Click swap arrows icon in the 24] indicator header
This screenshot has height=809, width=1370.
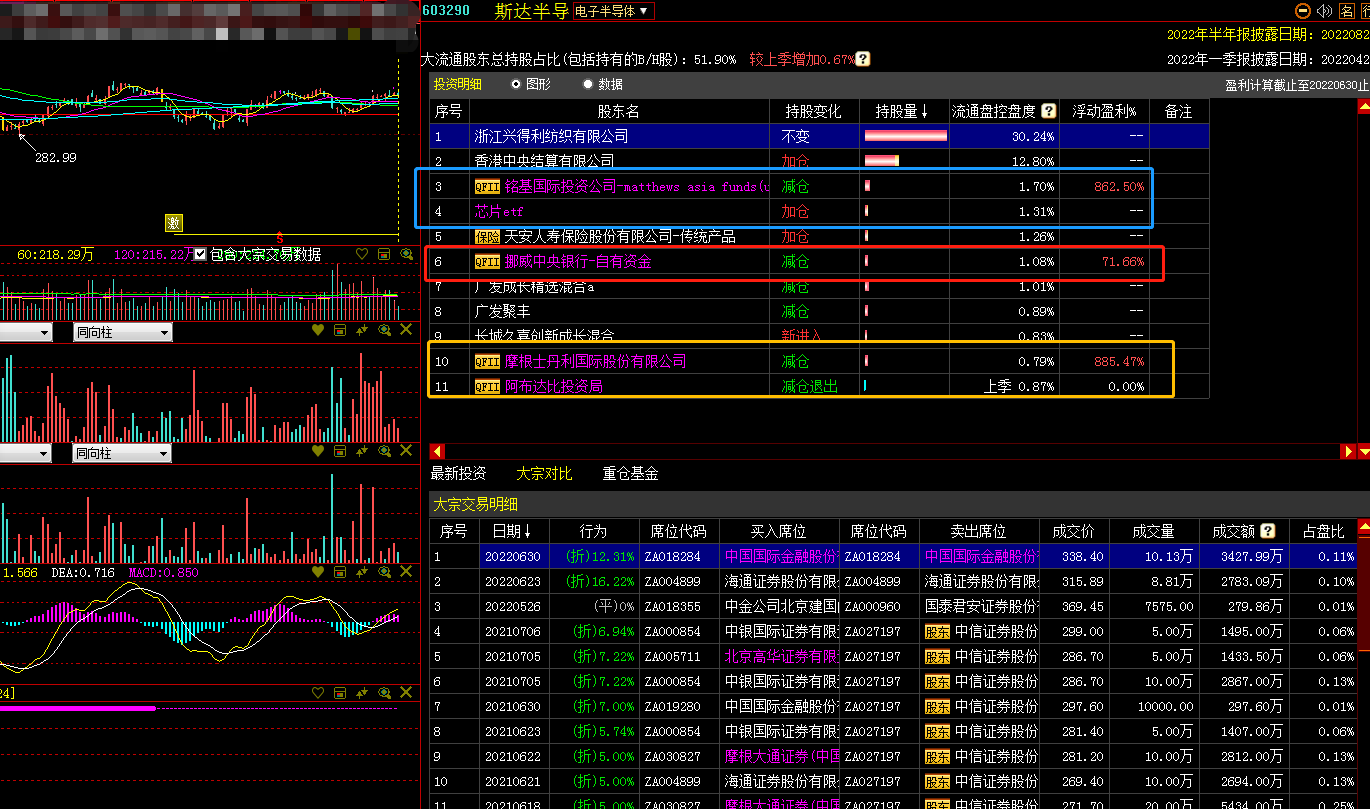tap(362, 692)
